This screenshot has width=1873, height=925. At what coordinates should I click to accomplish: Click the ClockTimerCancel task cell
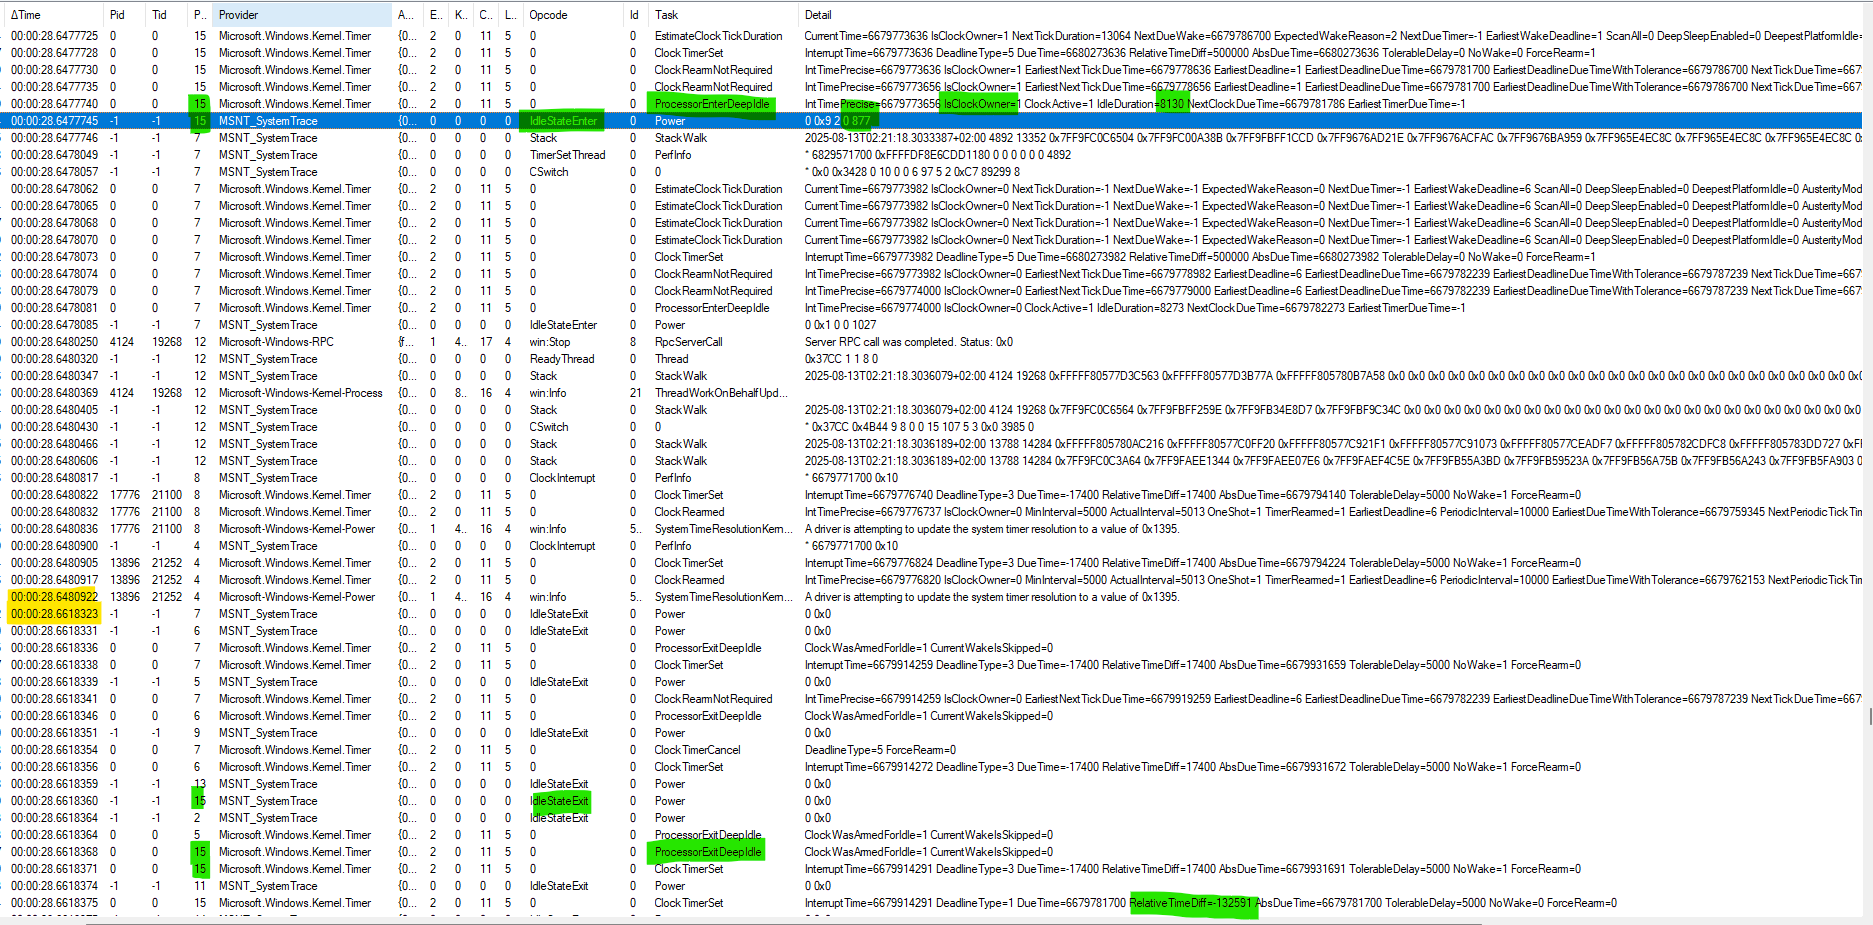pos(697,750)
